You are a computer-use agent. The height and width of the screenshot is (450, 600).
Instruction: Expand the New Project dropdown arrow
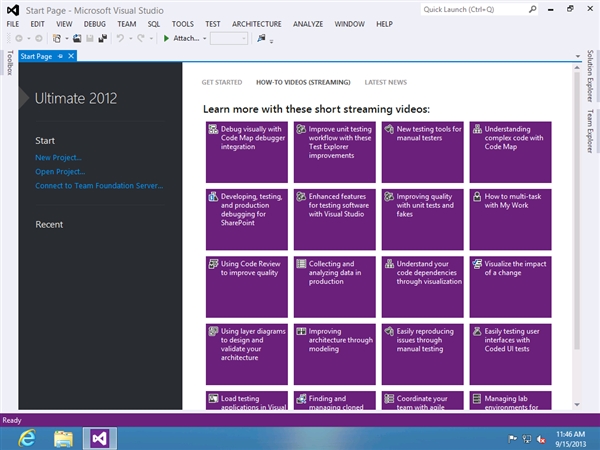click(67, 38)
